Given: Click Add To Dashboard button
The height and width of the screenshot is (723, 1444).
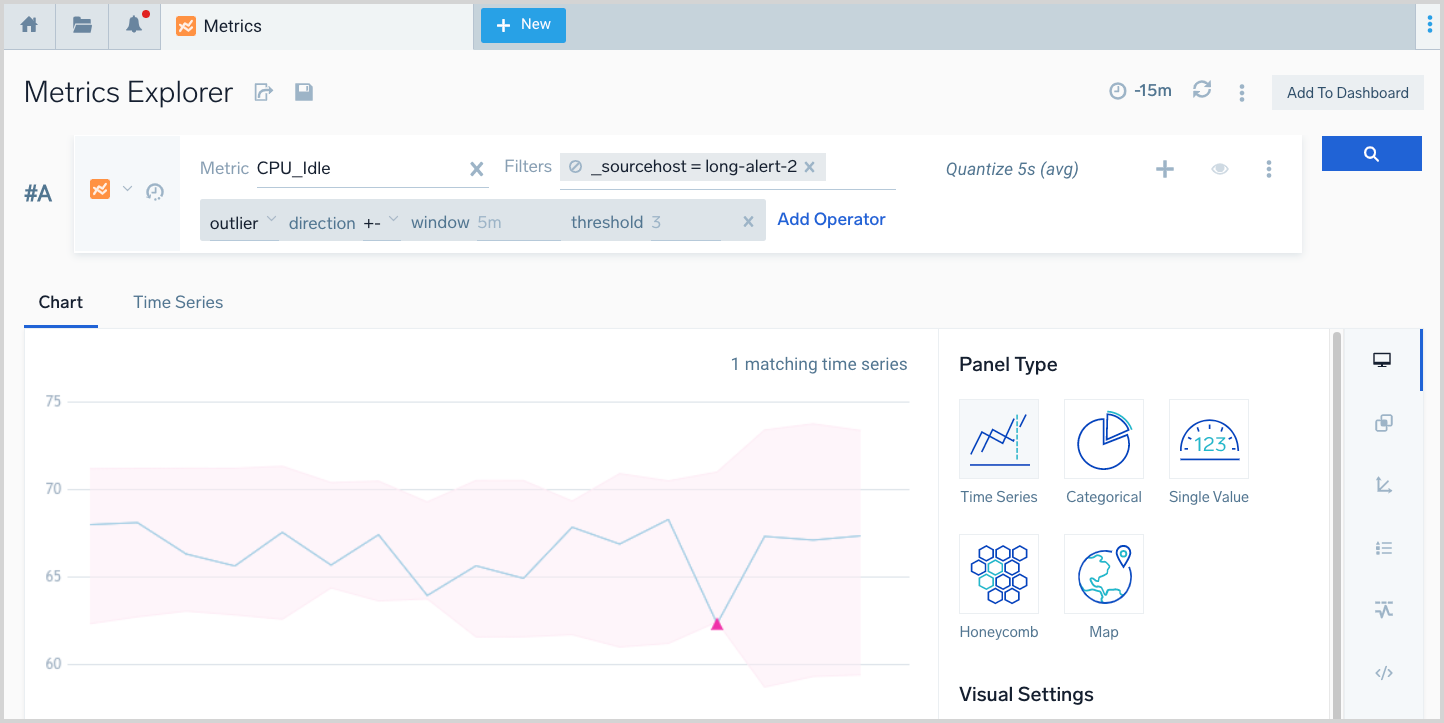Looking at the screenshot, I should [1347, 93].
